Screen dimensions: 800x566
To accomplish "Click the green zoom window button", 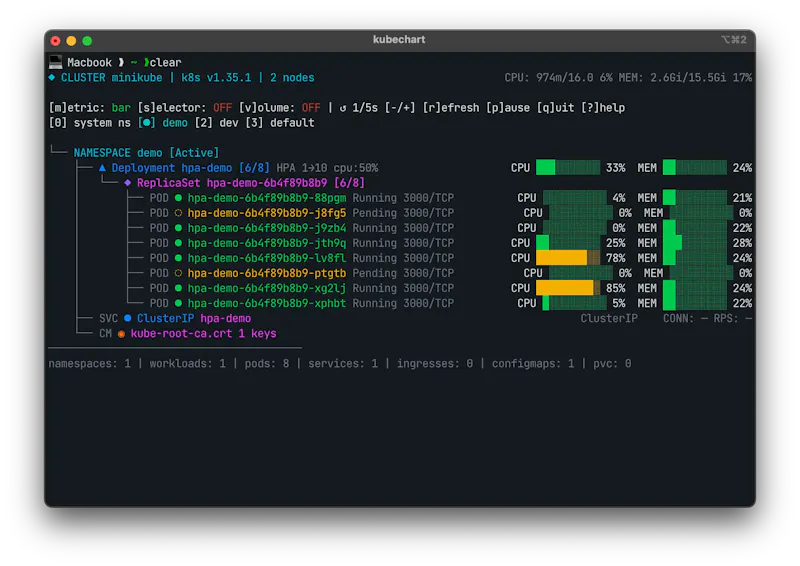I will [87, 40].
